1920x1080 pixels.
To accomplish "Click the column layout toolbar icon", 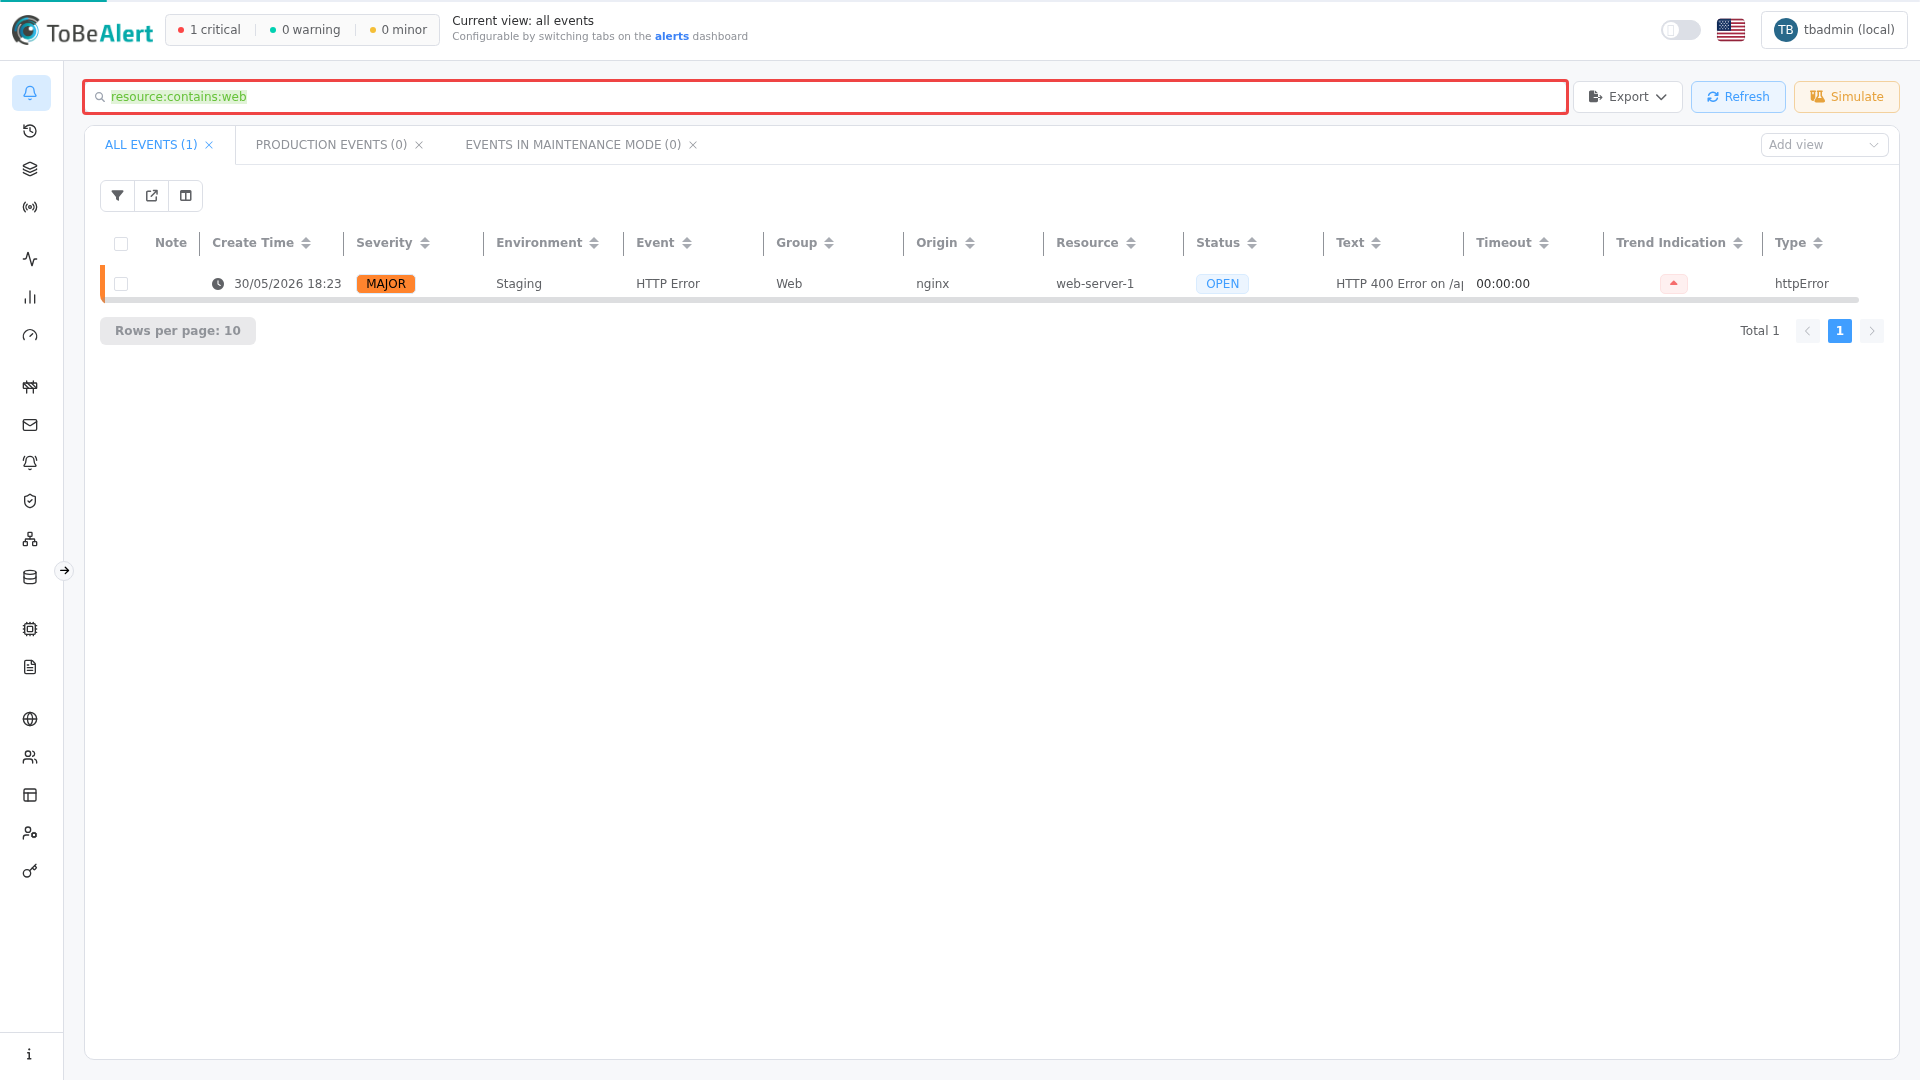I will pyautogui.click(x=186, y=196).
